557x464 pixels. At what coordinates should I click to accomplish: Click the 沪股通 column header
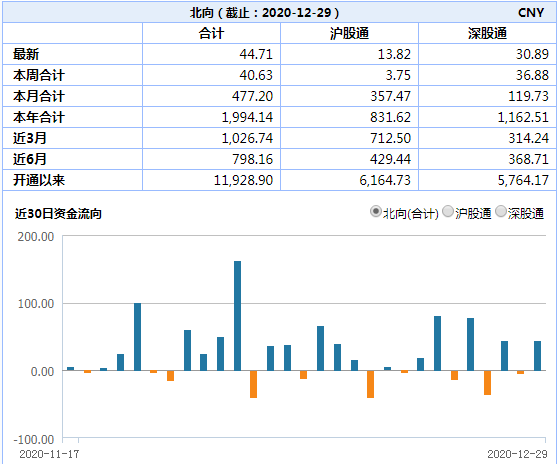point(349,33)
